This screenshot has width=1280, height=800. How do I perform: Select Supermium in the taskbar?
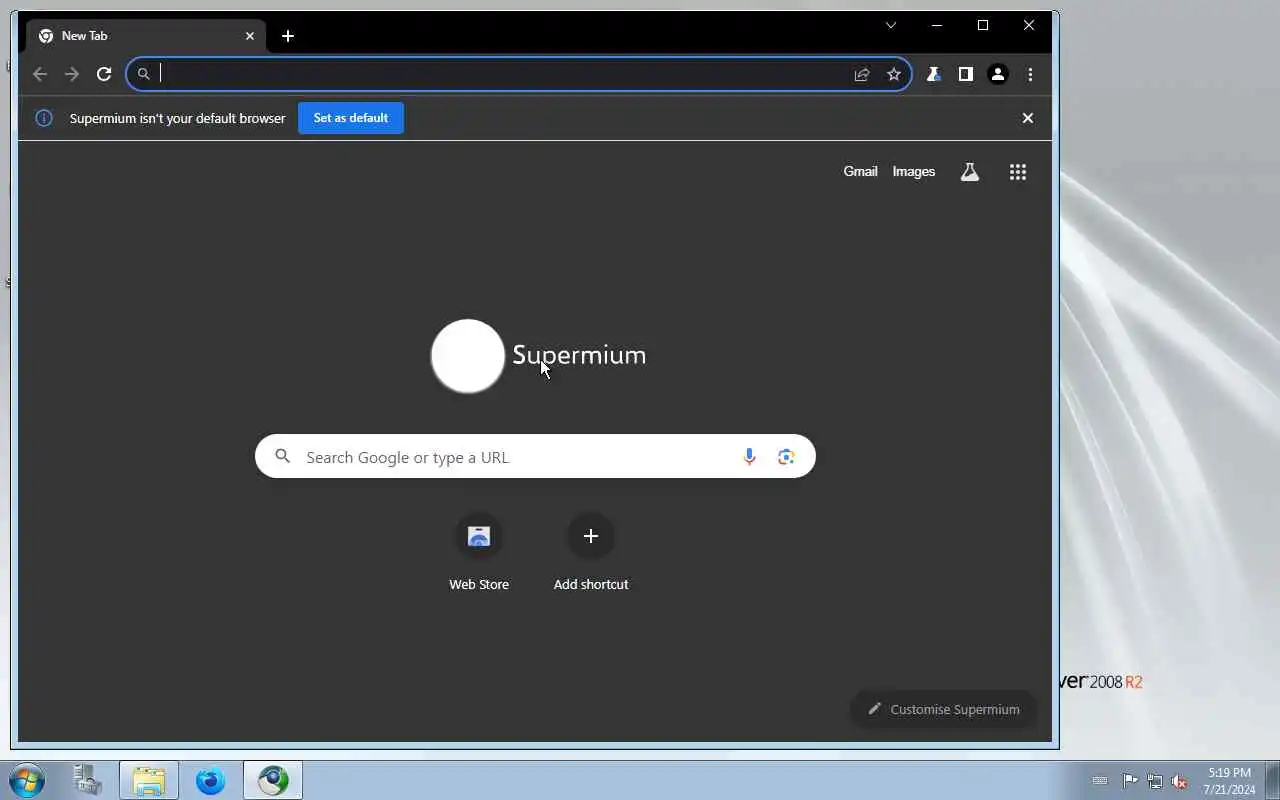point(273,780)
